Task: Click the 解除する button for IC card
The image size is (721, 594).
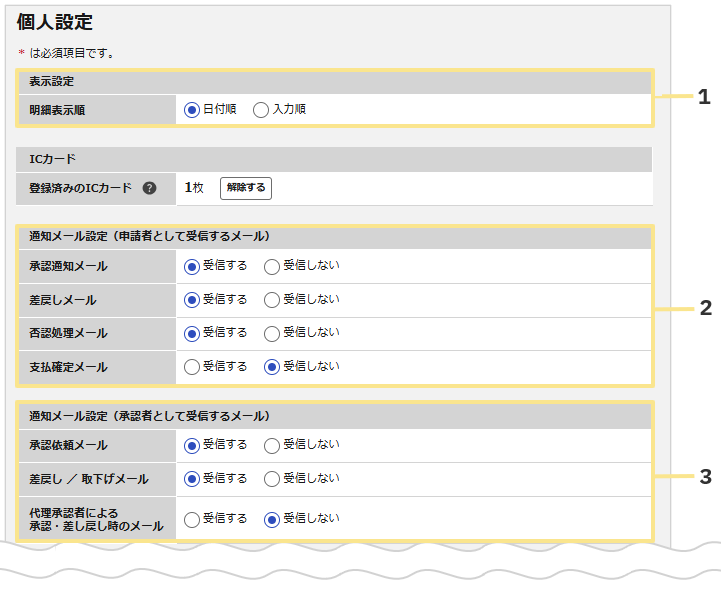Action: point(246,188)
